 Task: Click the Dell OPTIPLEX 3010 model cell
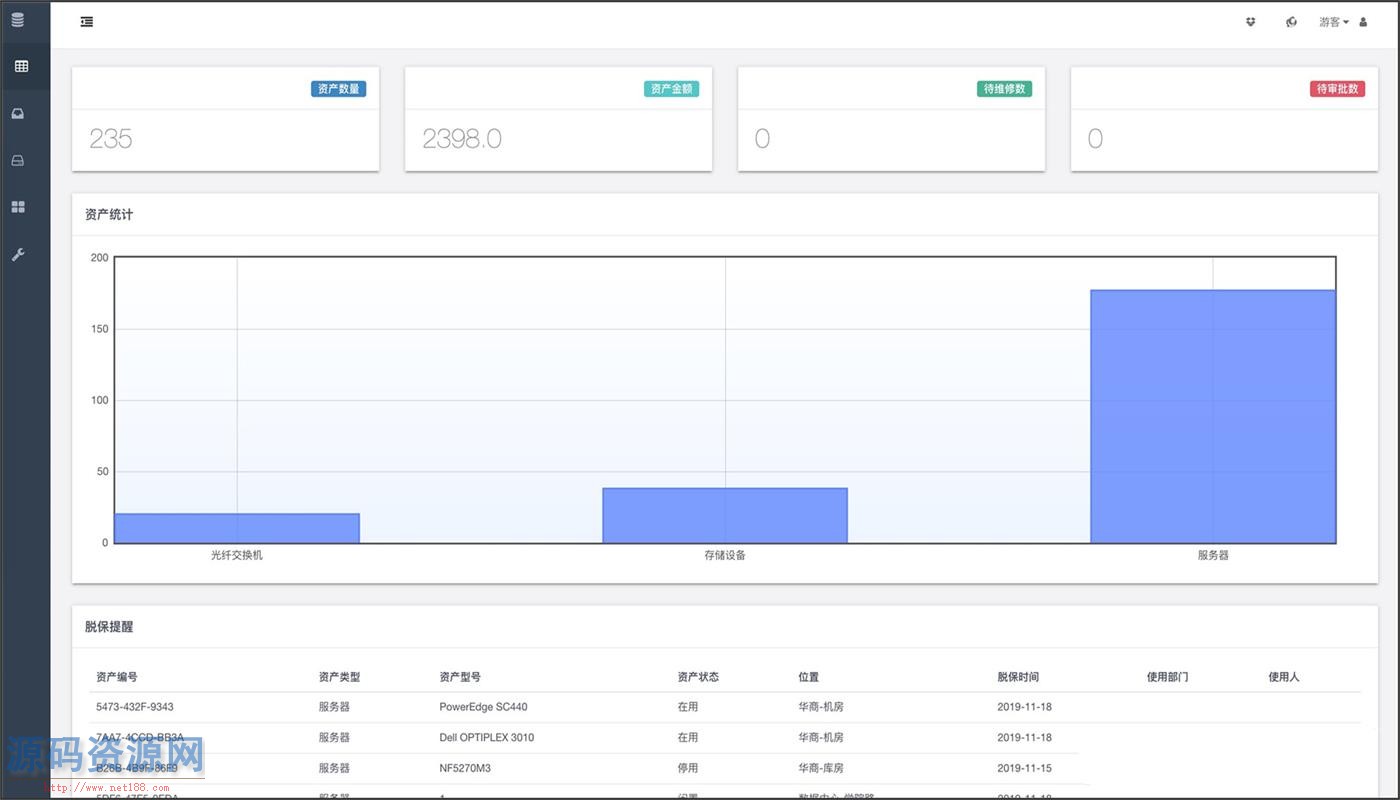click(486, 738)
